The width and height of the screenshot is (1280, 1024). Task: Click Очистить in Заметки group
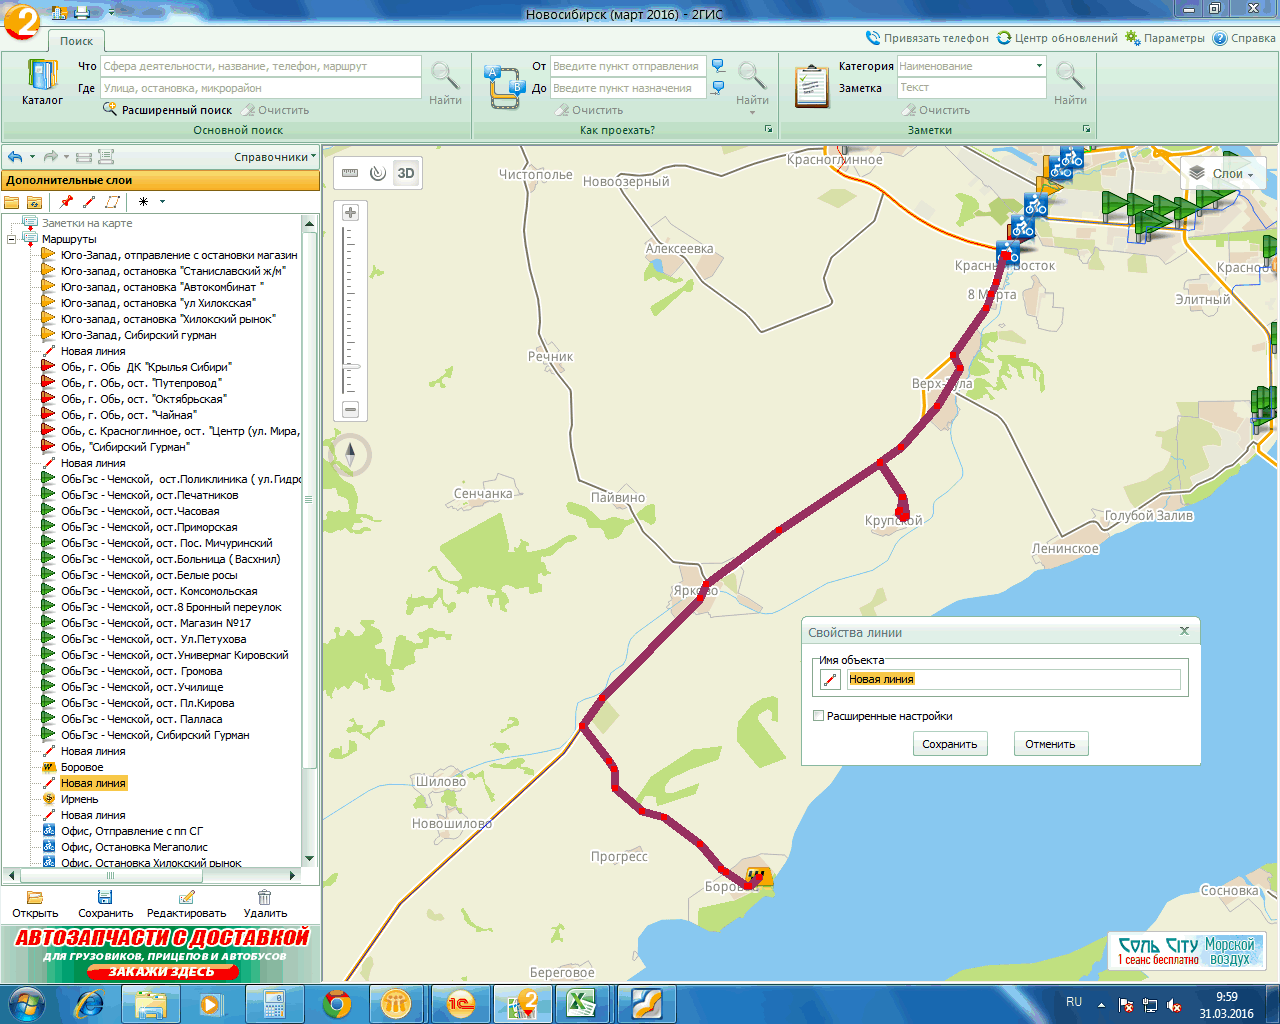click(936, 110)
